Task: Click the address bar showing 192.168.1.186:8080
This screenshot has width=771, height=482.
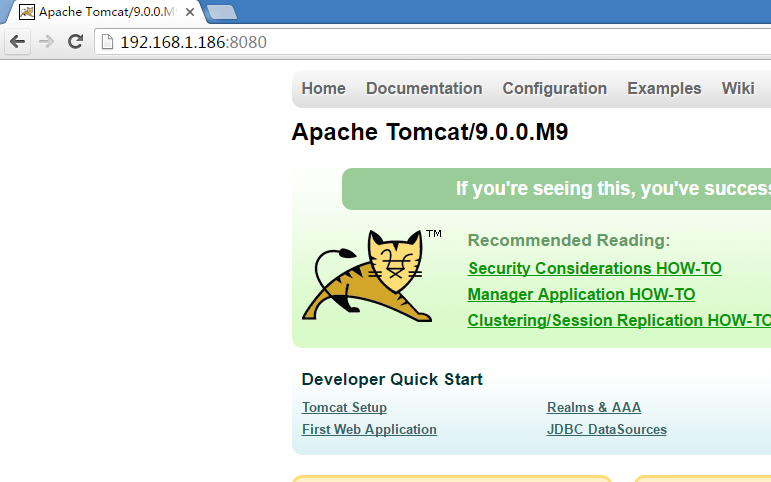Action: [433, 42]
